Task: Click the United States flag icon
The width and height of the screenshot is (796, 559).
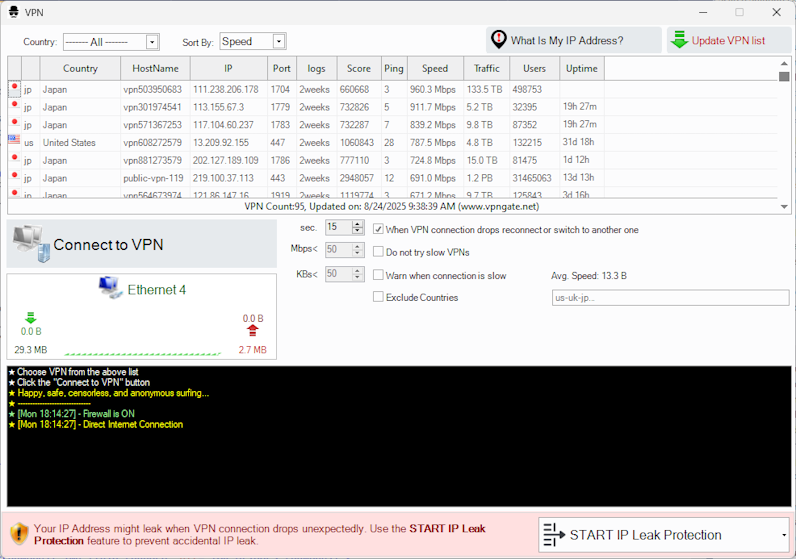Action: pyautogui.click(x=14, y=141)
